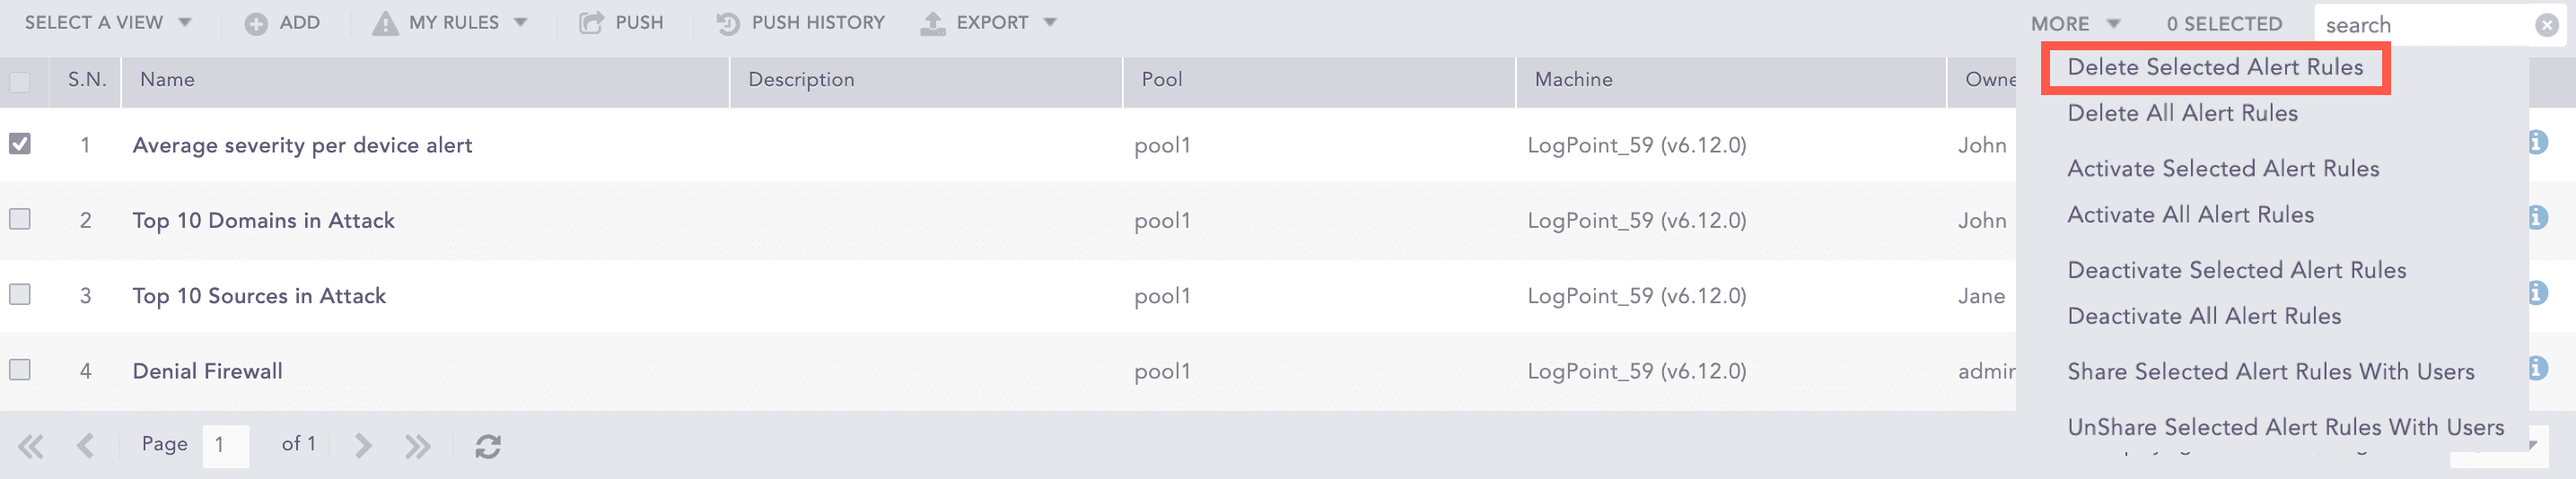Select the Top 10 Domains in Attack checkbox
2576x479 pixels.
pos(20,219)
